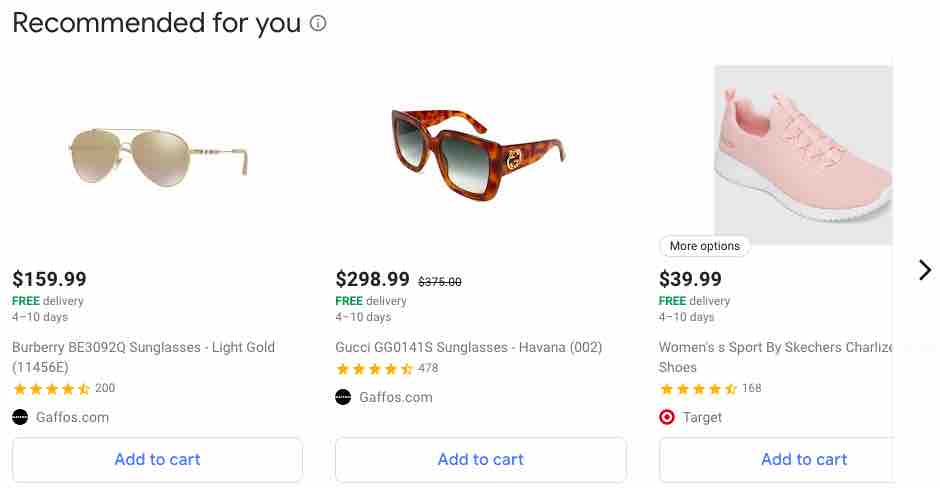Screen dimensions: 940x488
Task: Click the pink Skechers shoe image
Action: [803, 155]
